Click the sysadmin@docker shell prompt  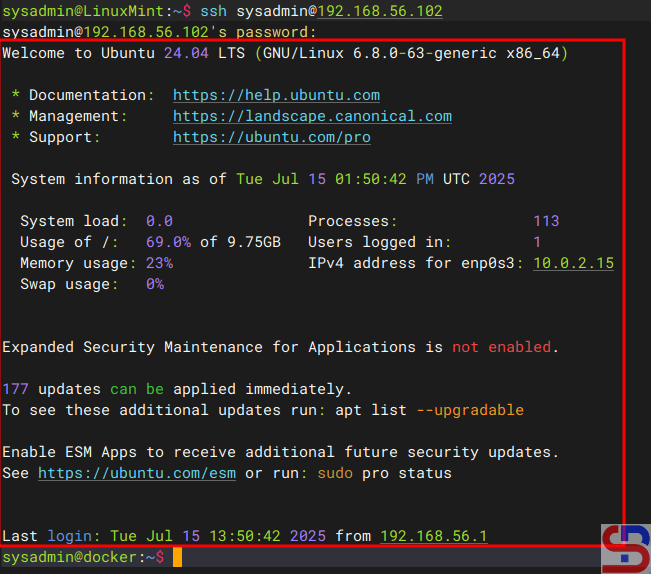pos(82,557)
